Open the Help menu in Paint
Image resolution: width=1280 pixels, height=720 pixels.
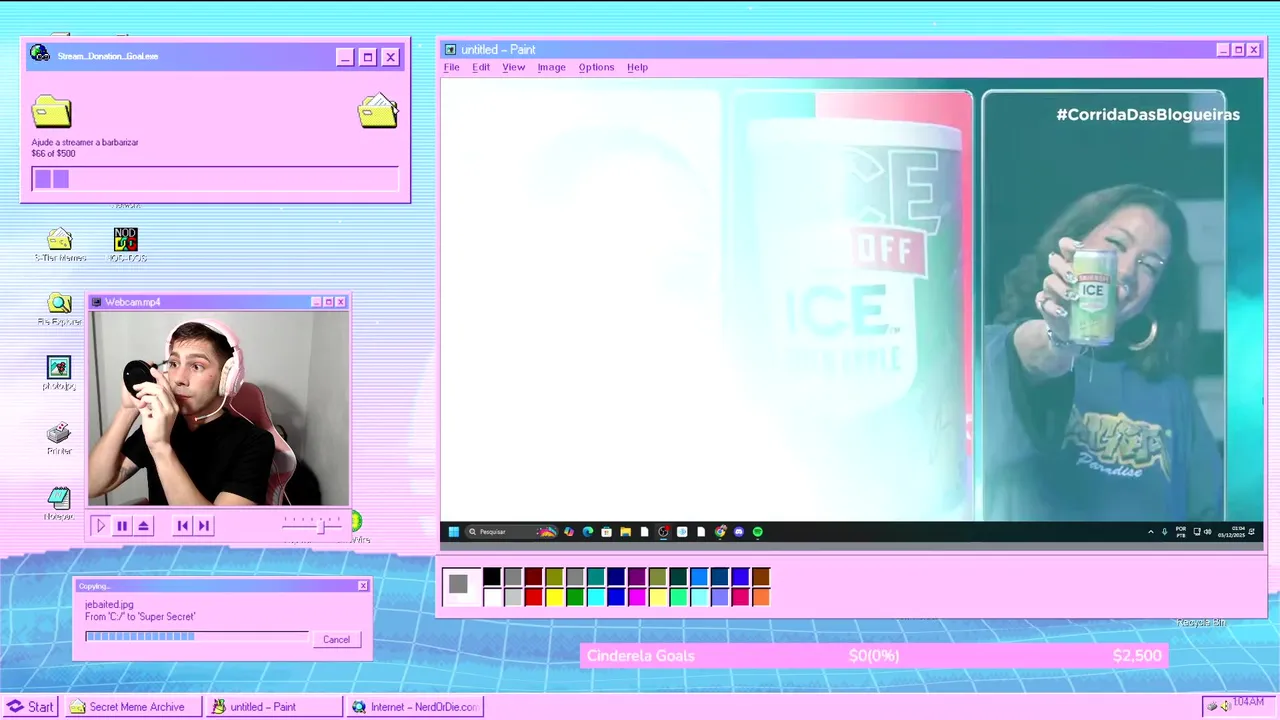click(x=638, y=67)
